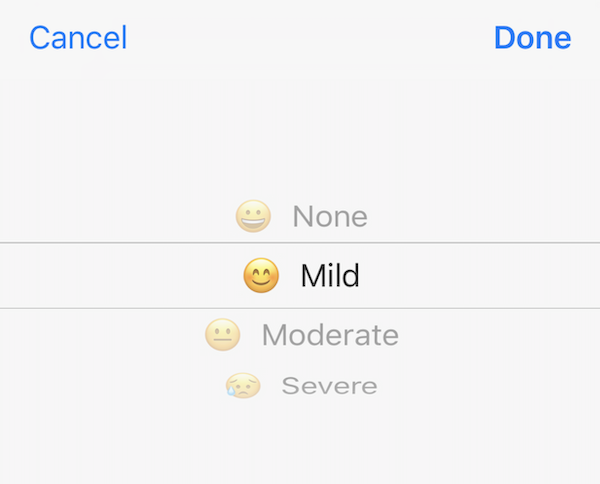Click the separator line above Mild row
This screenshot has height=484, width=600.
tap(300, 243)
